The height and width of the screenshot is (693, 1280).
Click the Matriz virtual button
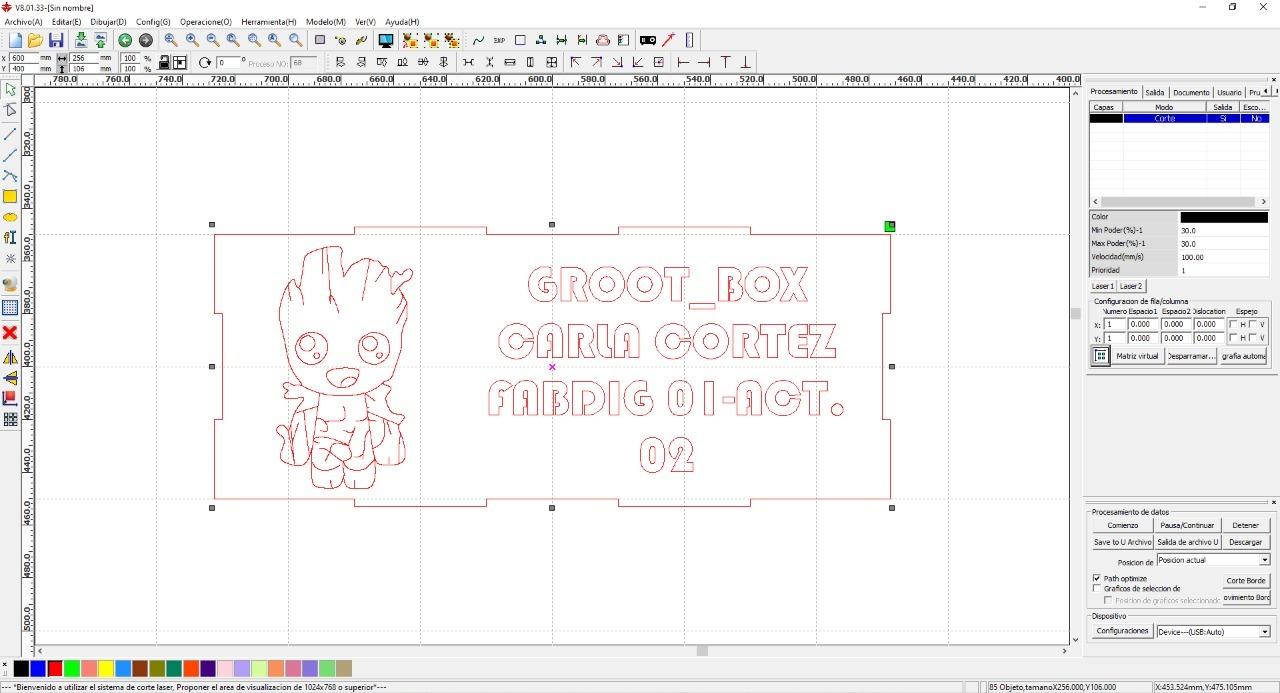coord(1137,356)
